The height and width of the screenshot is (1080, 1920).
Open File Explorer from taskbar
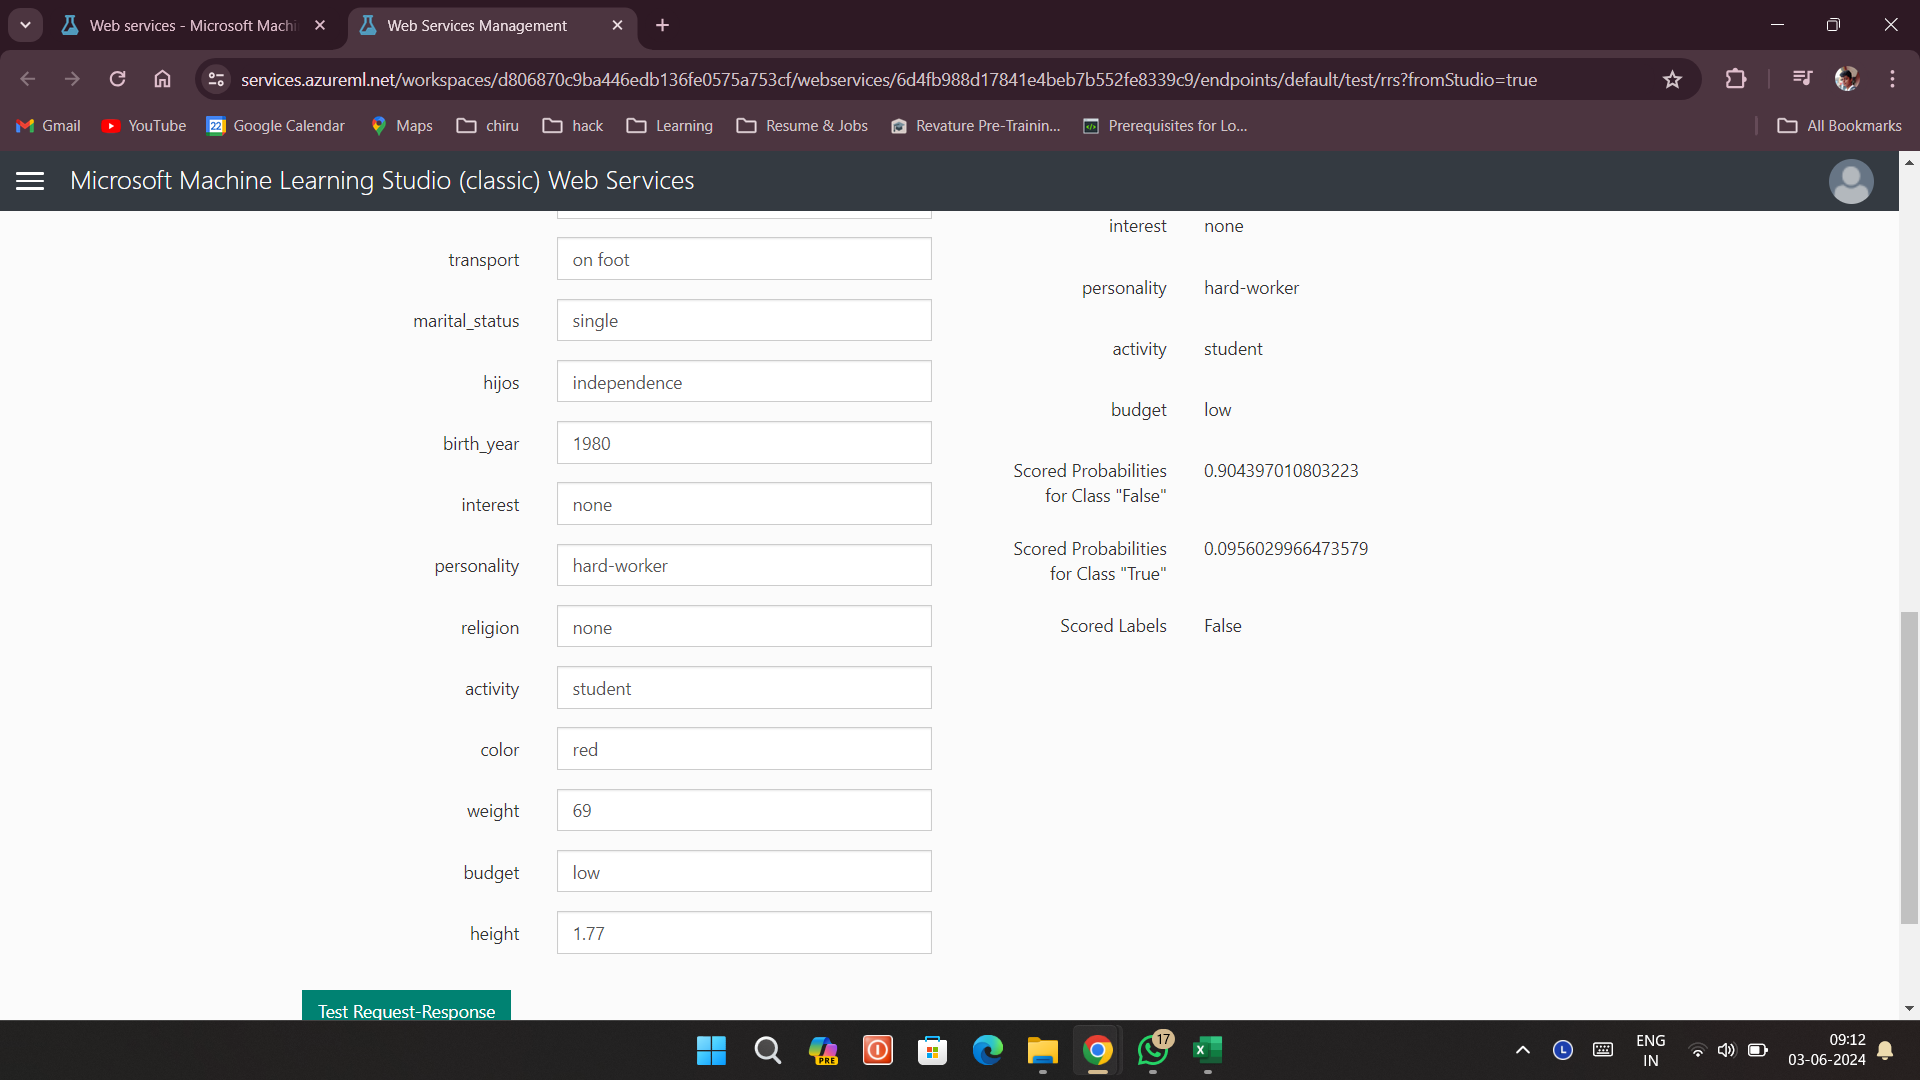tap(1042, 1050)
